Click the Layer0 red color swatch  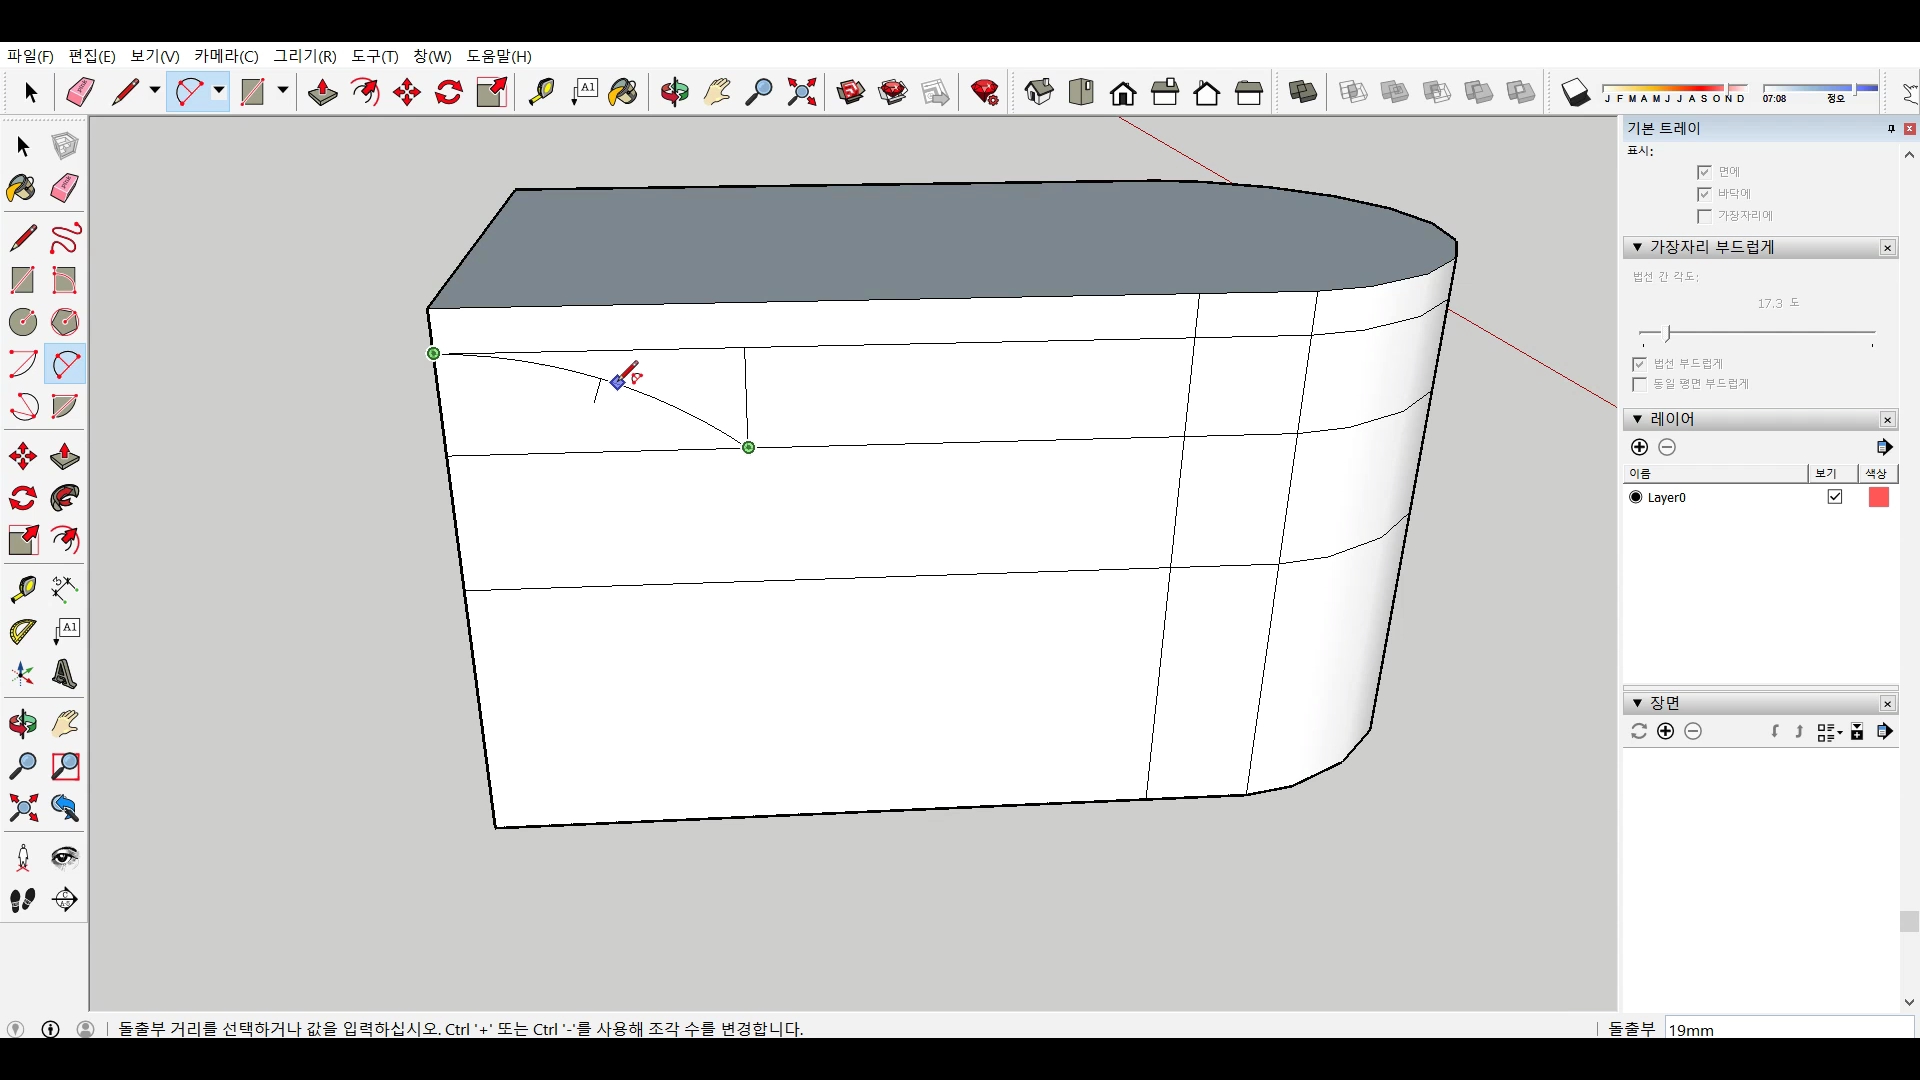point(1878,497)
